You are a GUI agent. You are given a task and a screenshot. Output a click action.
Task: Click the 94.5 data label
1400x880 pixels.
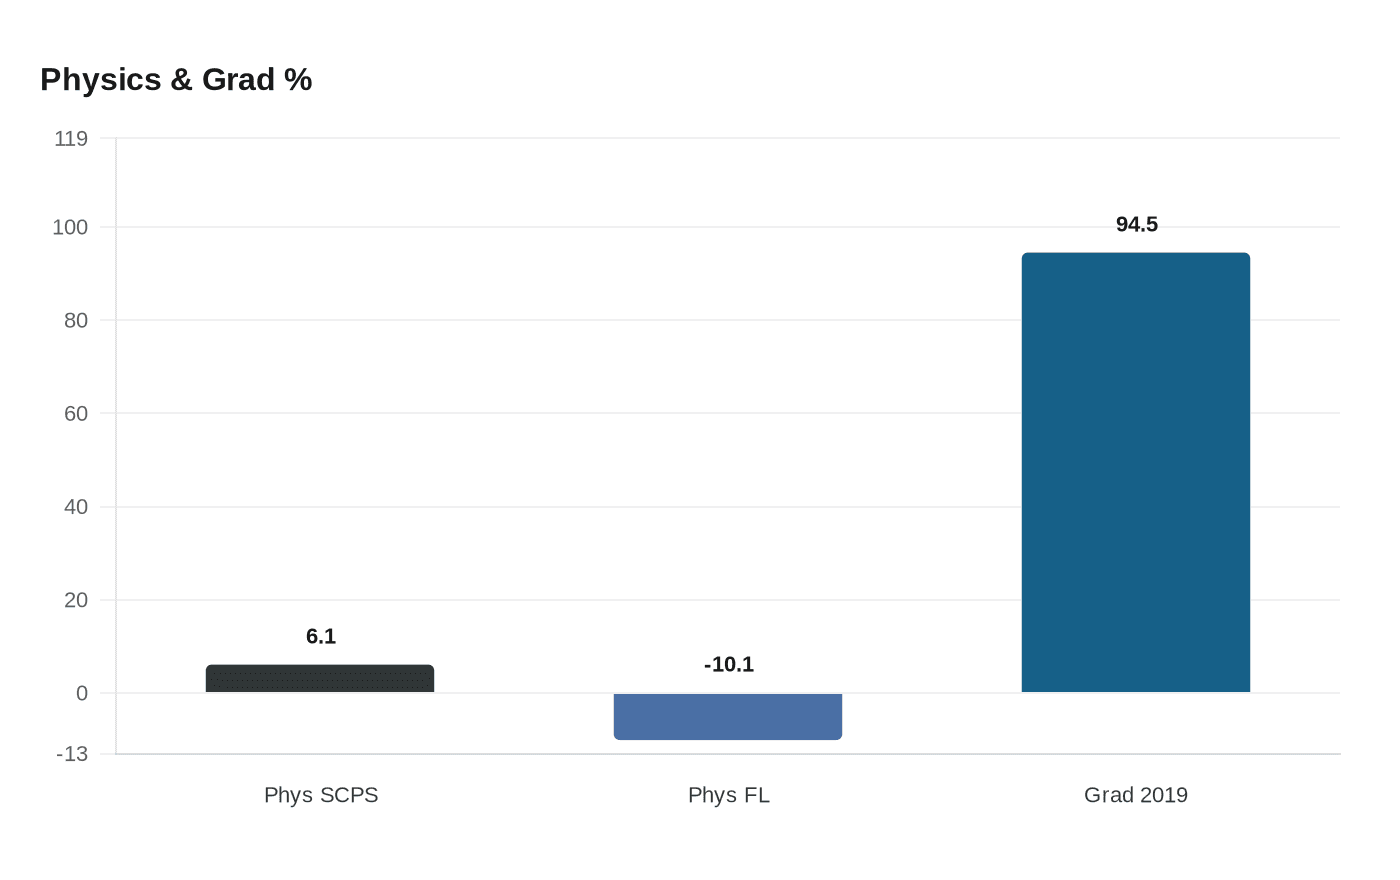coord(1137,225)
